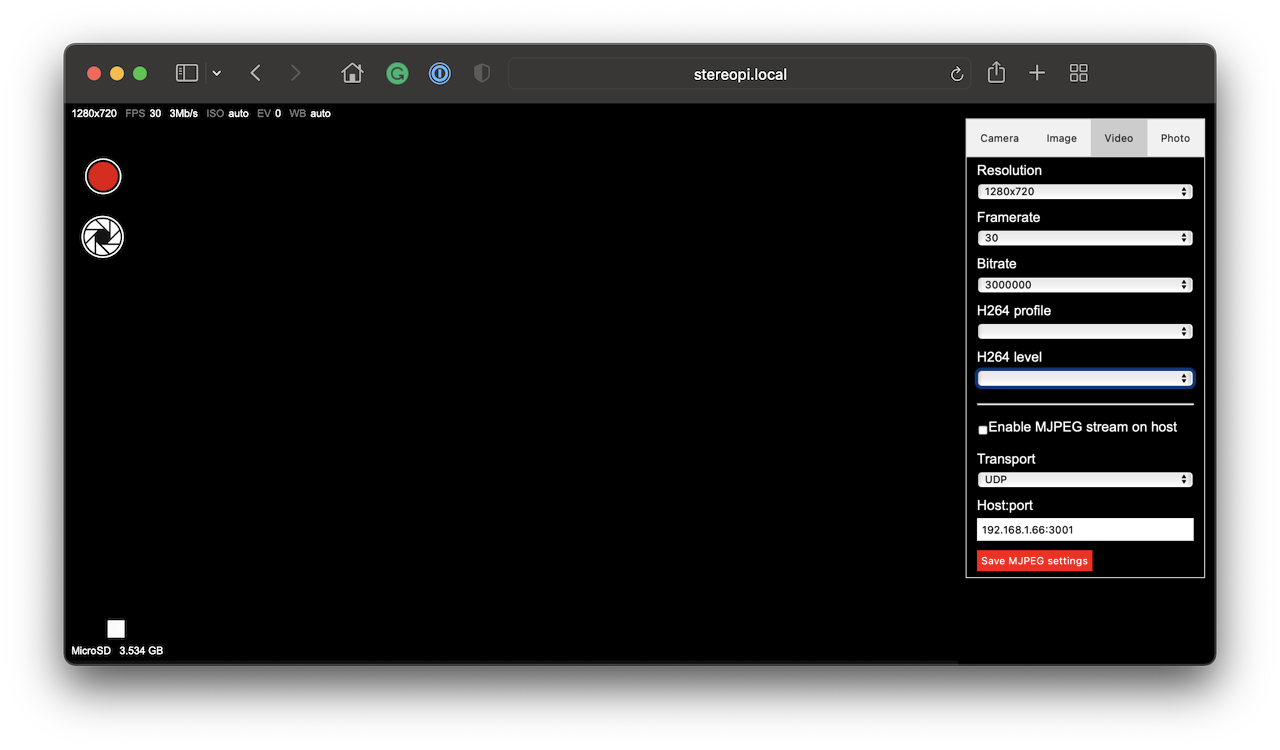This screenshot has width=1280, height=750.
Task: Click the camera shutter photo icon
Action: tap(103, 237)
